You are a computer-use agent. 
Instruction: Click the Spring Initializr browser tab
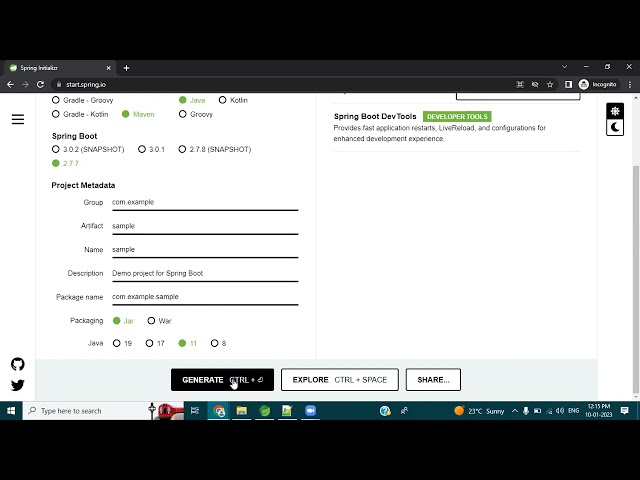(x=60, y=68)
